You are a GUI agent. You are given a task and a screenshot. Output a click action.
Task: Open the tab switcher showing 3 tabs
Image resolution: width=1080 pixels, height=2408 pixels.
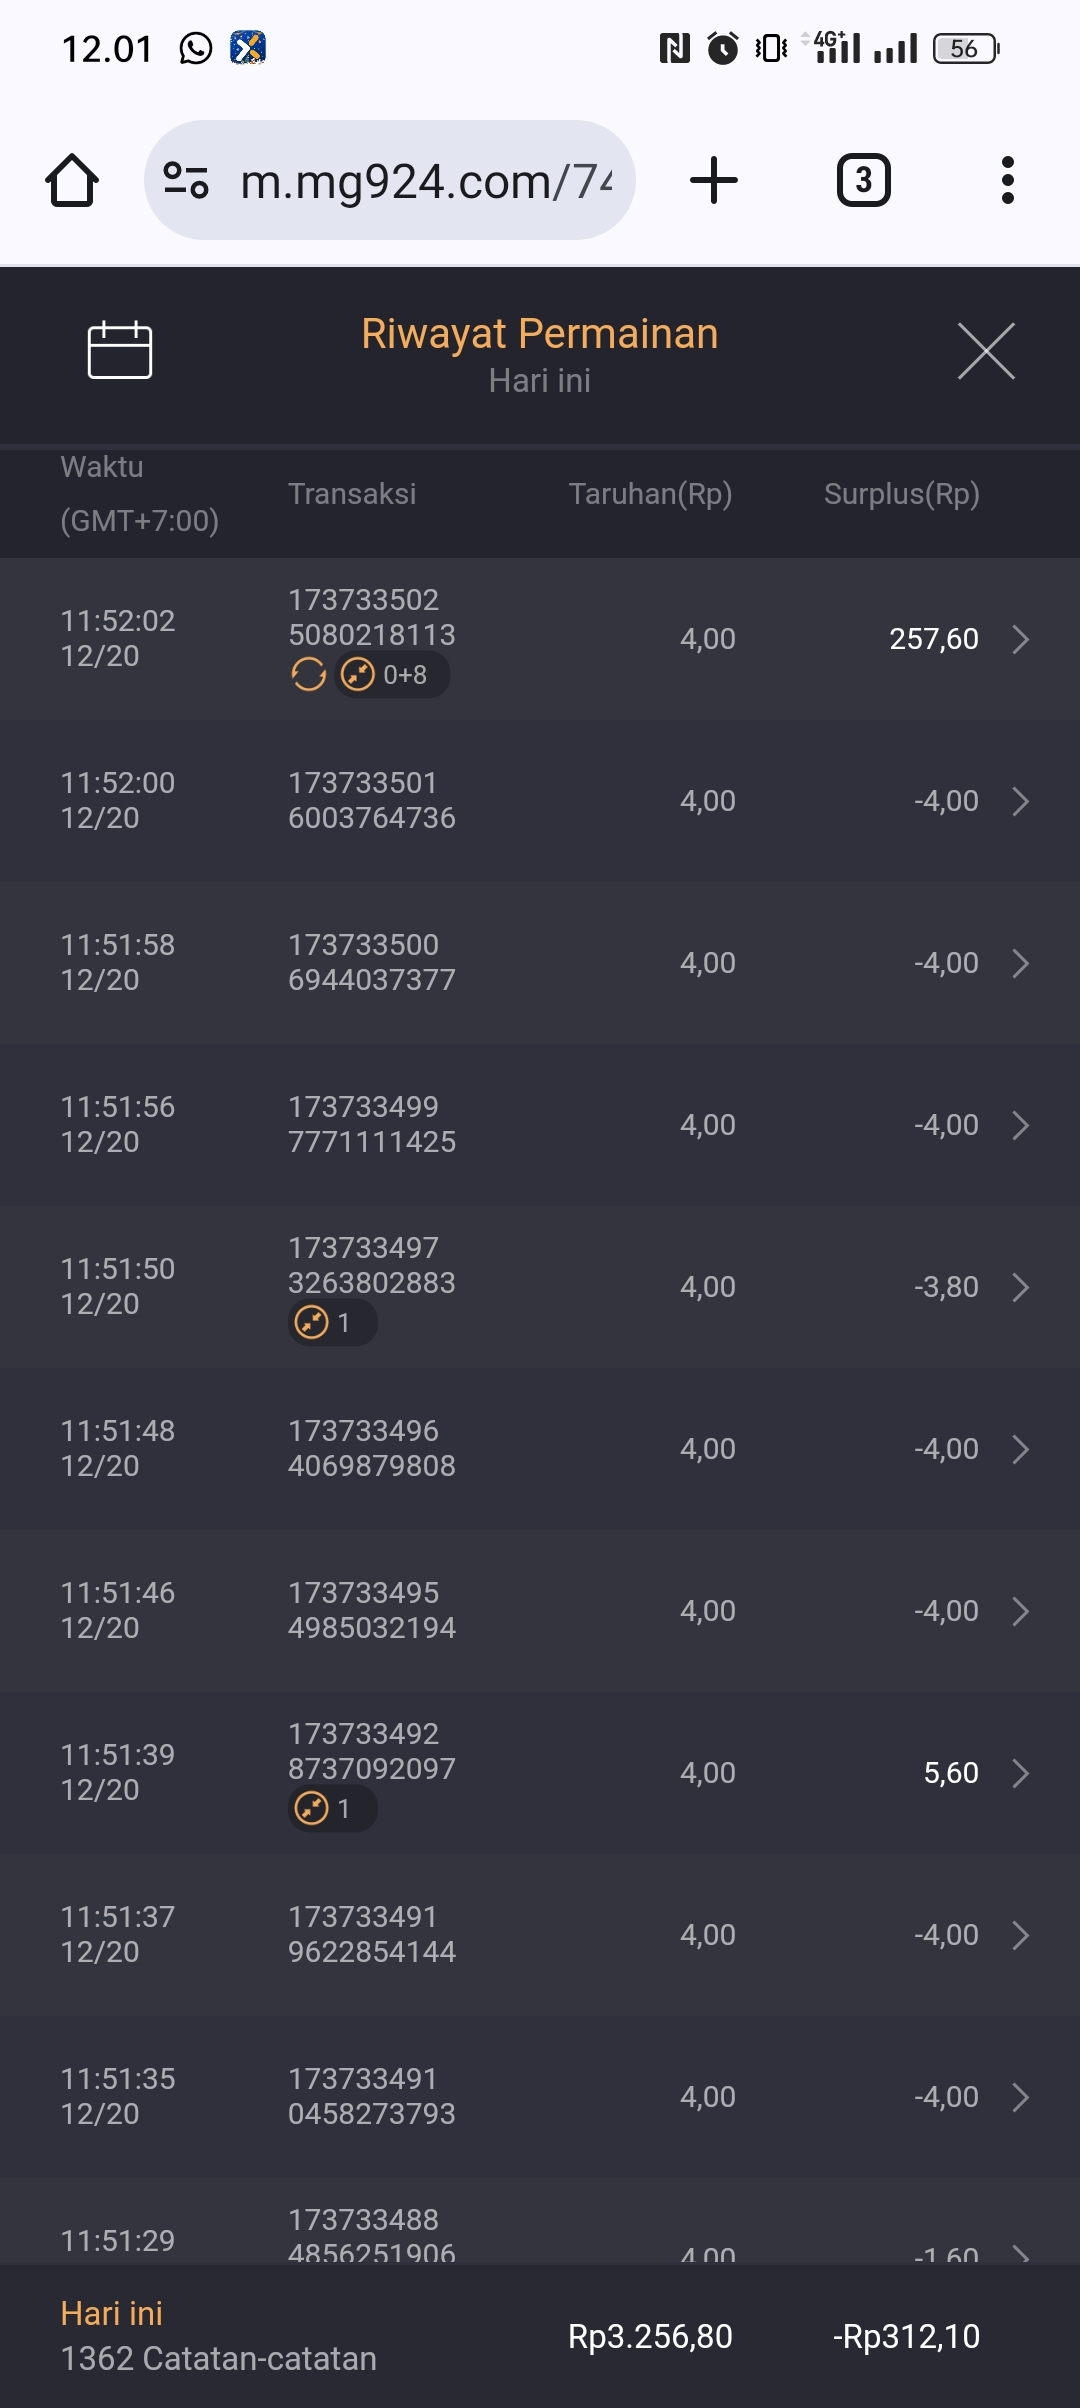(863, 181)
